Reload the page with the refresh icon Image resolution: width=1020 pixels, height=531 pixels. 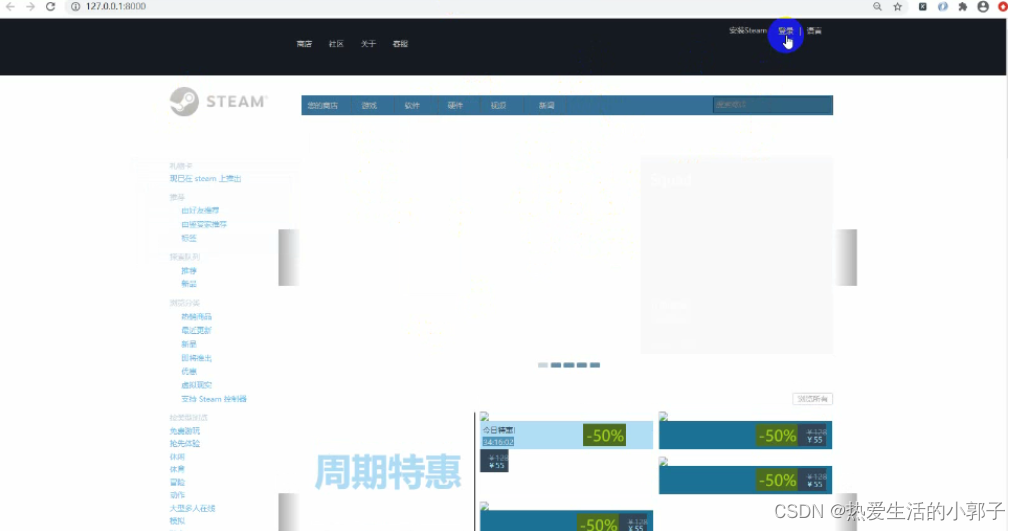[51, 7]
